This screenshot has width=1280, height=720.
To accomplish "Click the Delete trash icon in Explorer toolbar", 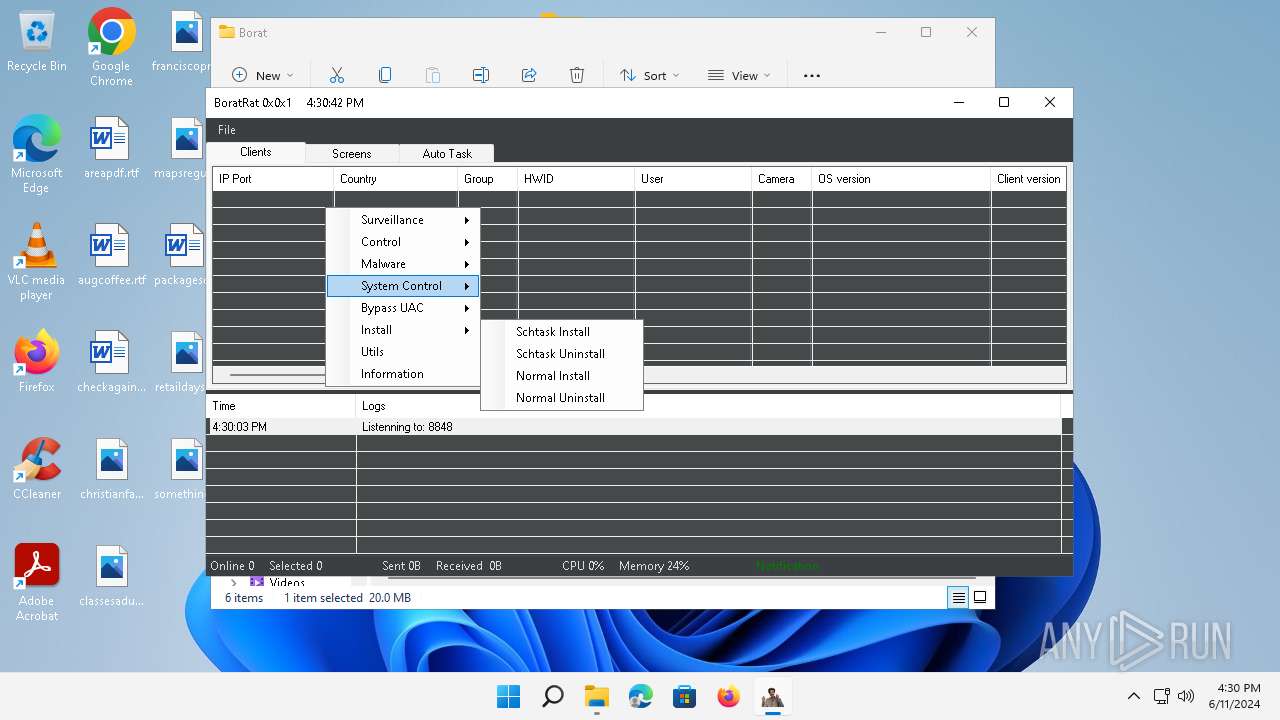I will coord(577,75).
